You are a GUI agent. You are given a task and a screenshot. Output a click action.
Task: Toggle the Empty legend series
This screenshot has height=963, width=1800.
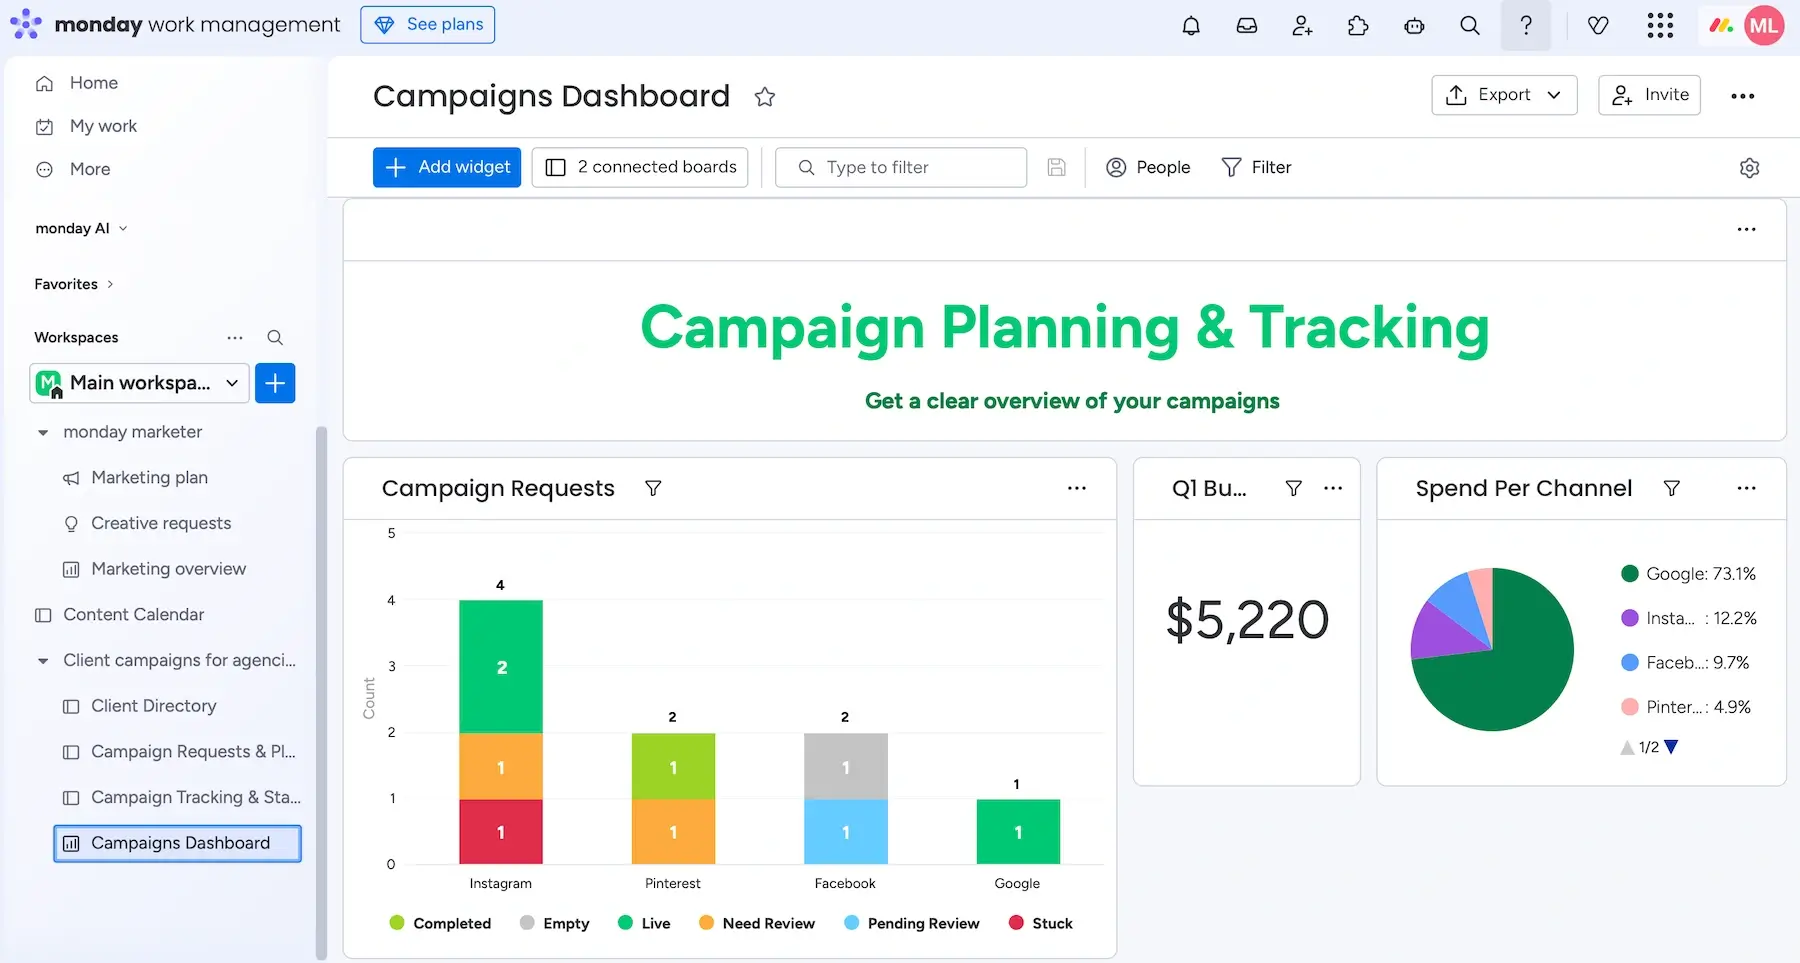point(554,923)
